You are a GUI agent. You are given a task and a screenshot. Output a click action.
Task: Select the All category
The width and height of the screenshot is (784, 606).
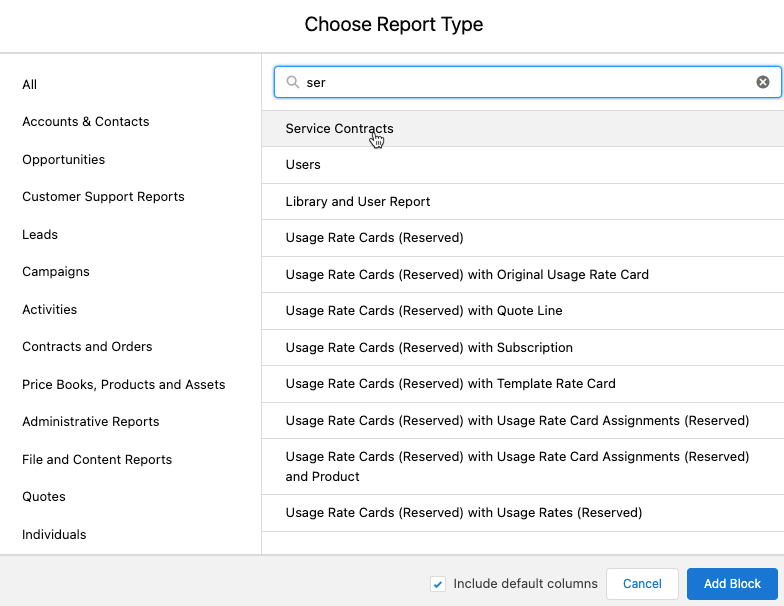pyautogui.click(x=30, y=85)
